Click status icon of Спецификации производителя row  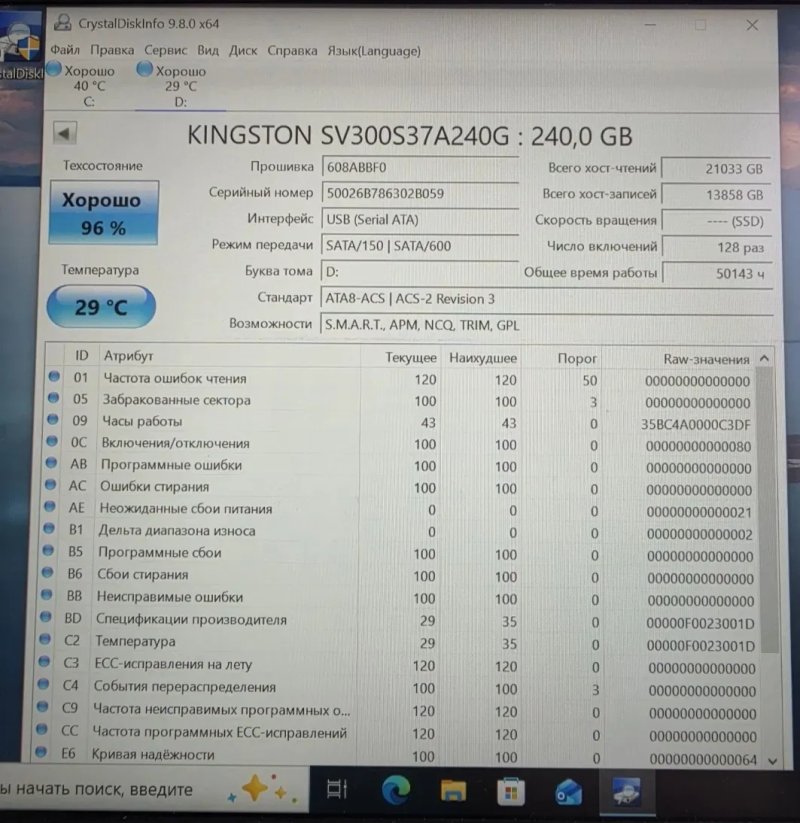46,617
